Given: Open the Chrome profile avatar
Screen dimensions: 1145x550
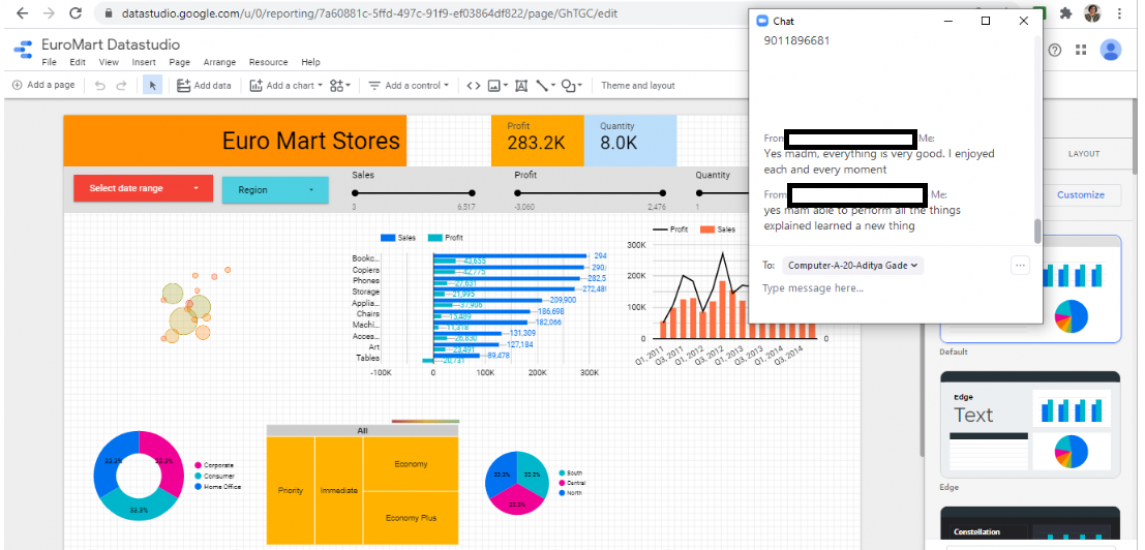Looking at the screenshot, I should point(1092,13).
